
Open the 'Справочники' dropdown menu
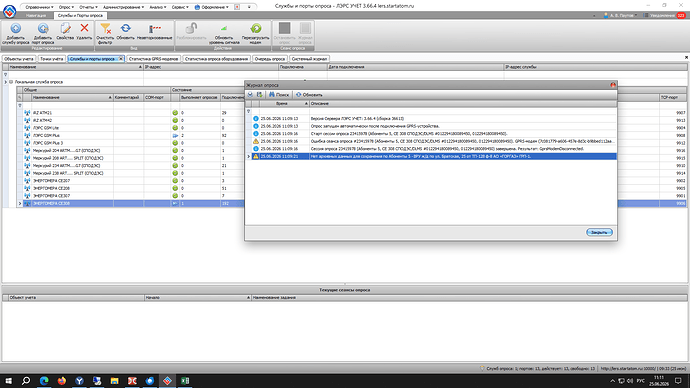[x=39, y=7]
